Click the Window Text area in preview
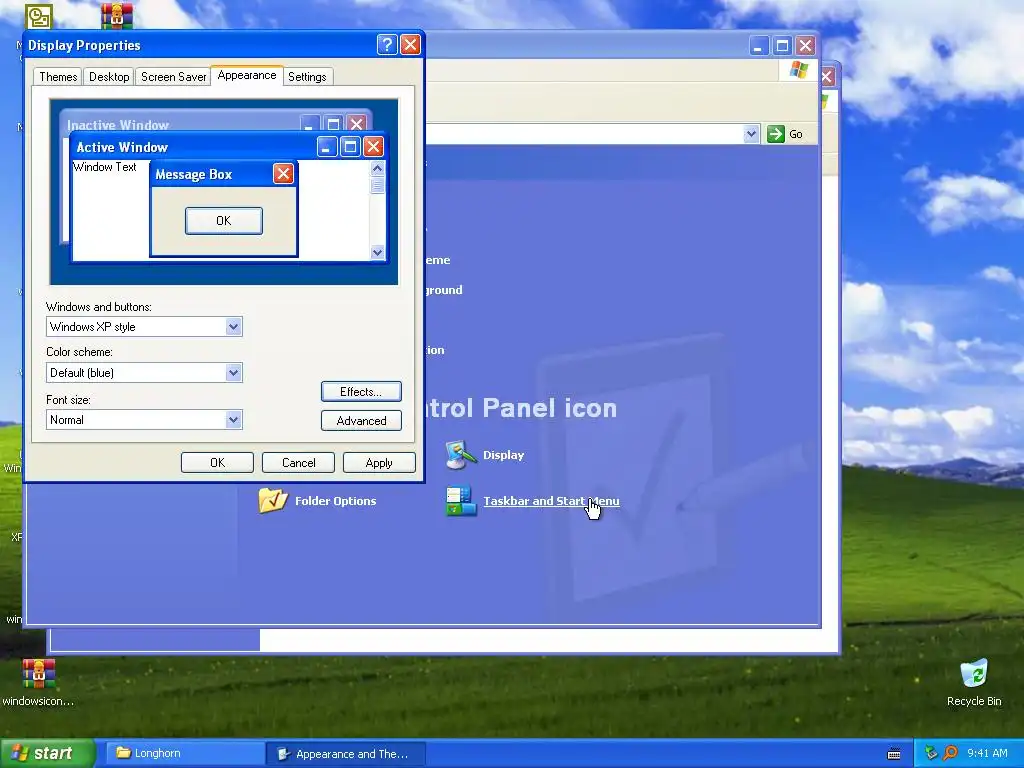 104,167
